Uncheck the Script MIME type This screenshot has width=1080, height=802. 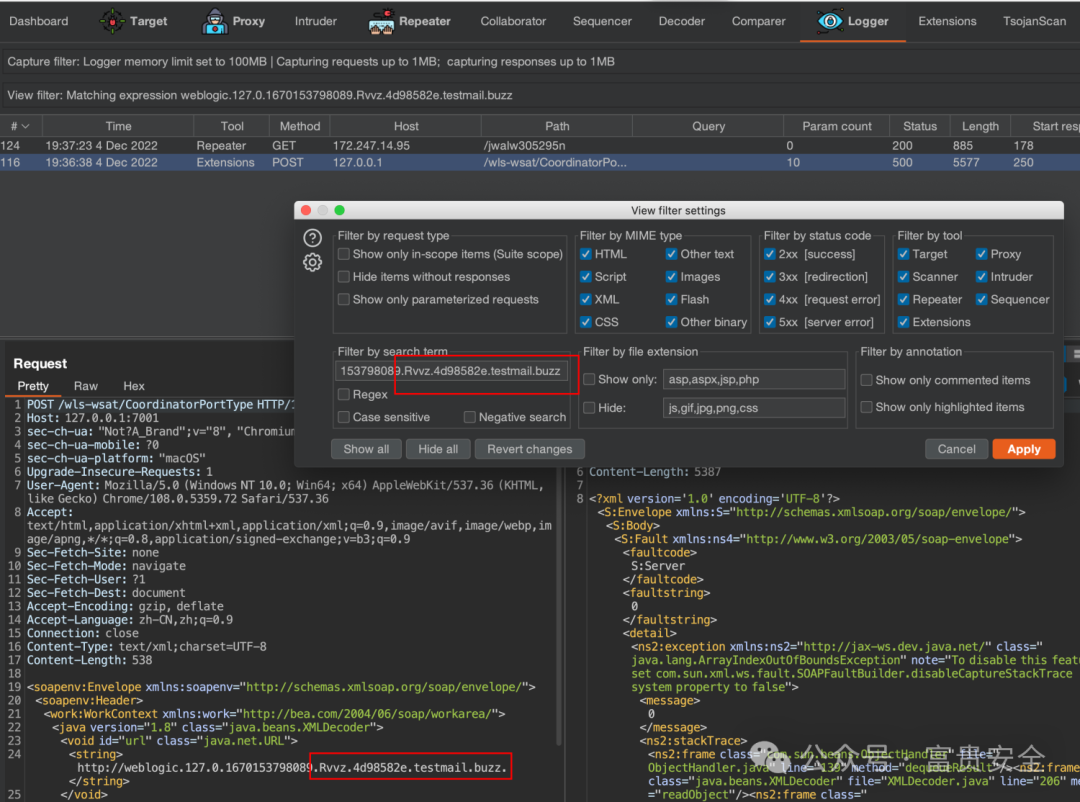(585, 277)
